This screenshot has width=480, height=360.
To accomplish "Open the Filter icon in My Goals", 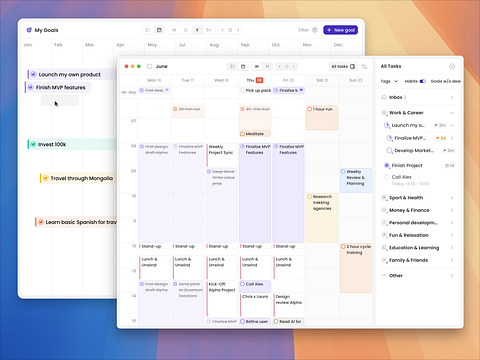I will 315,30.
